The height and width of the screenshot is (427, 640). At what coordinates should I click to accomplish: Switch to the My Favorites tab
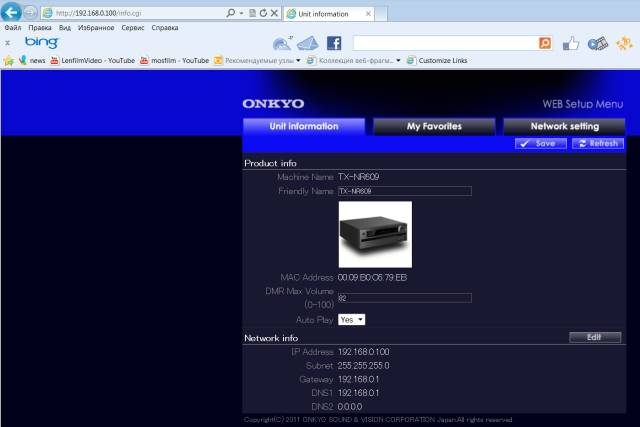coord(434,126)
